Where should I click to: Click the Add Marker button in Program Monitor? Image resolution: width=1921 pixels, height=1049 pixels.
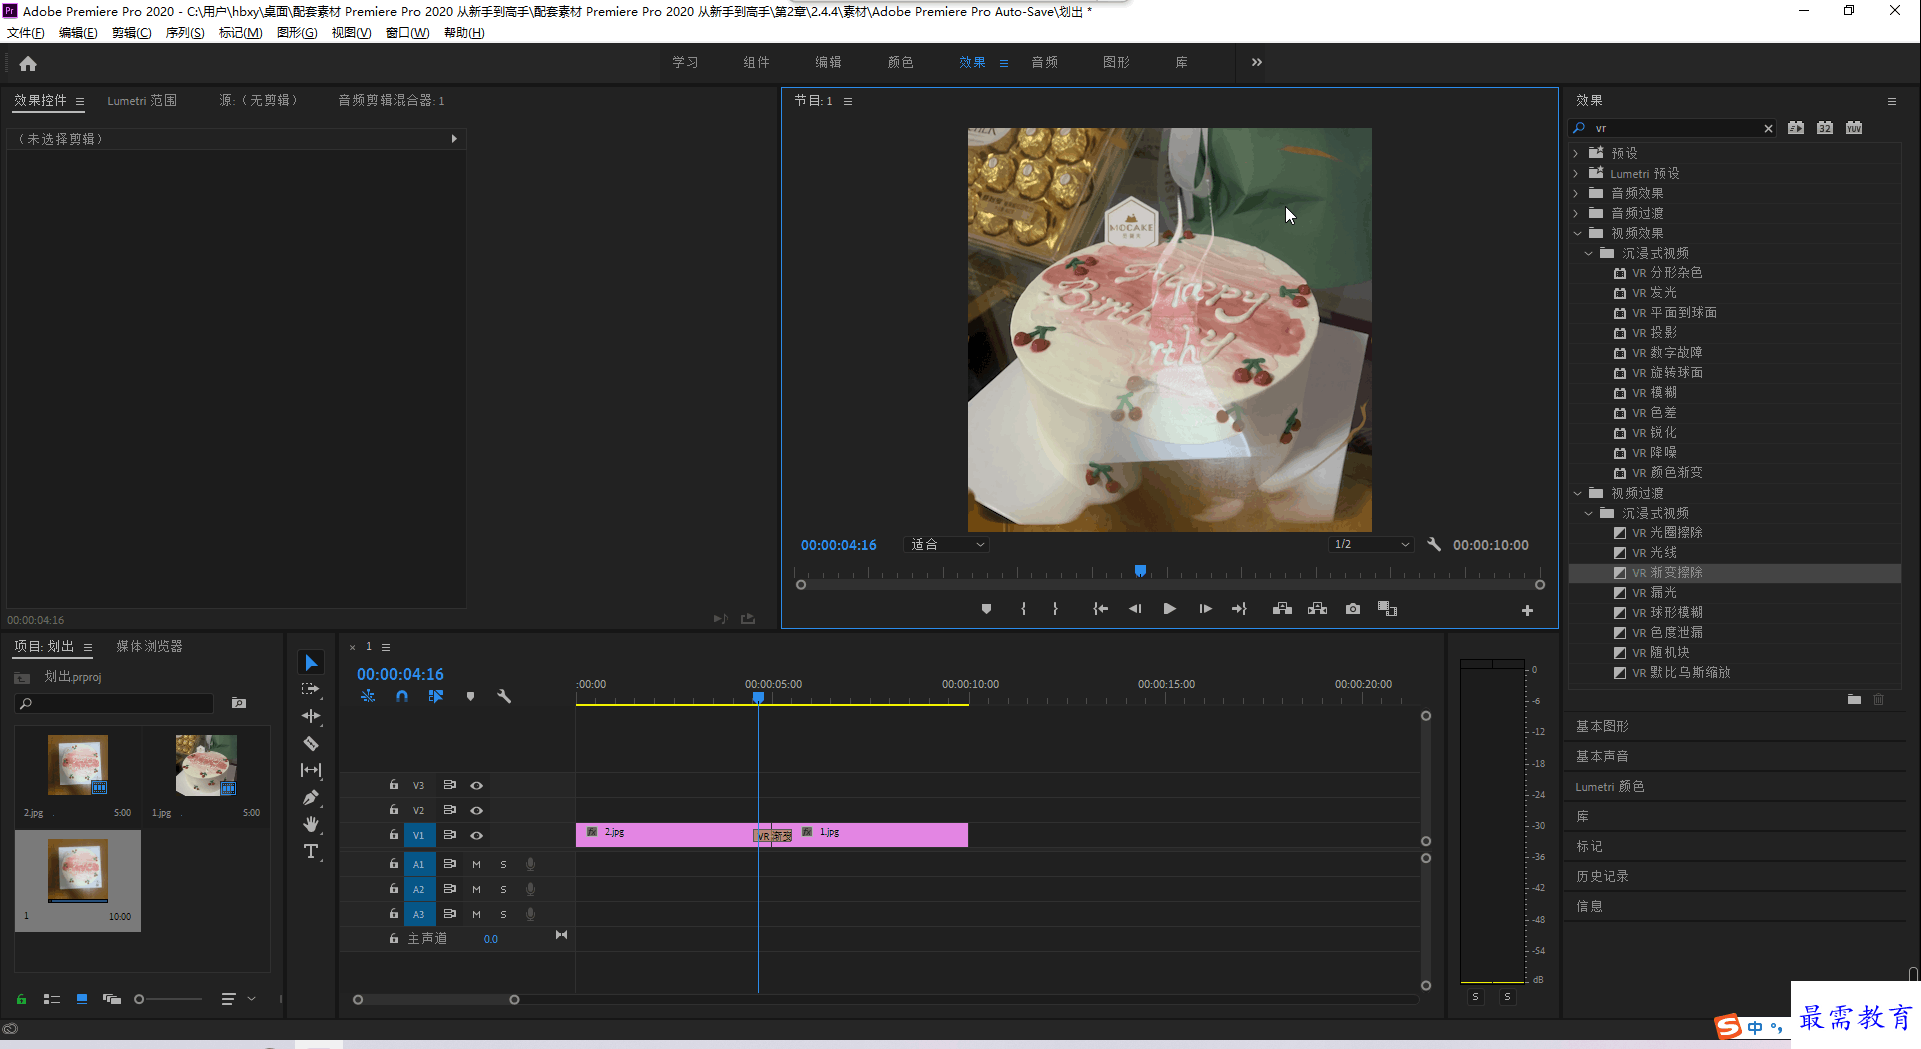pyautogui.click(x=986, y=609)
